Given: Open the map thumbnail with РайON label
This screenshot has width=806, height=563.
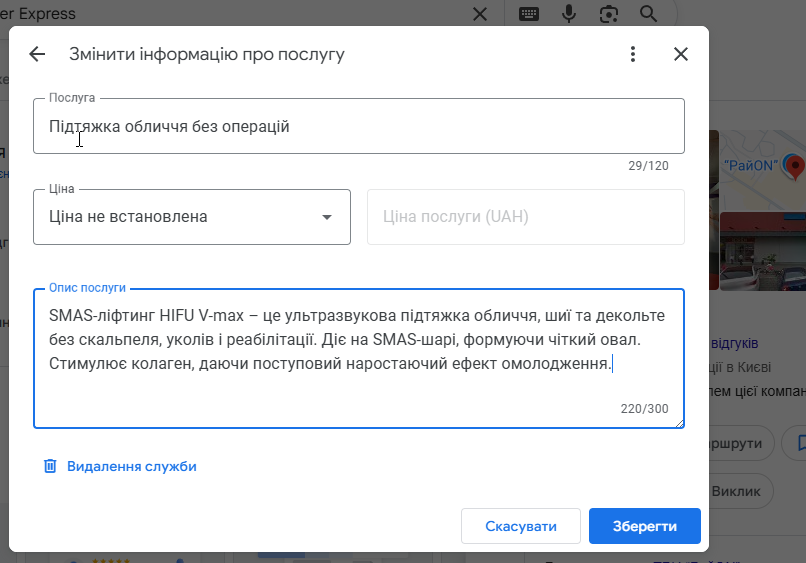Looking at the screenshot, I should [x=763, y=170].
